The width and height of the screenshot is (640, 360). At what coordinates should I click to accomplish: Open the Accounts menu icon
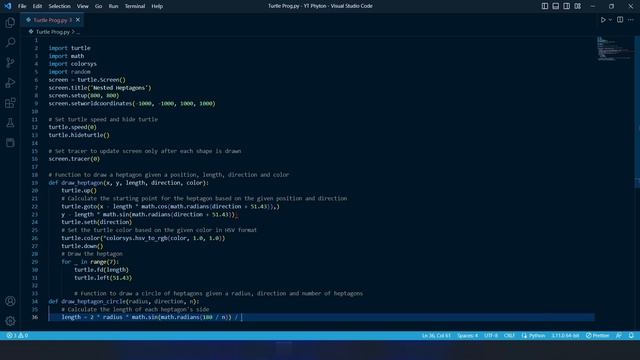[x=10, y=301]
